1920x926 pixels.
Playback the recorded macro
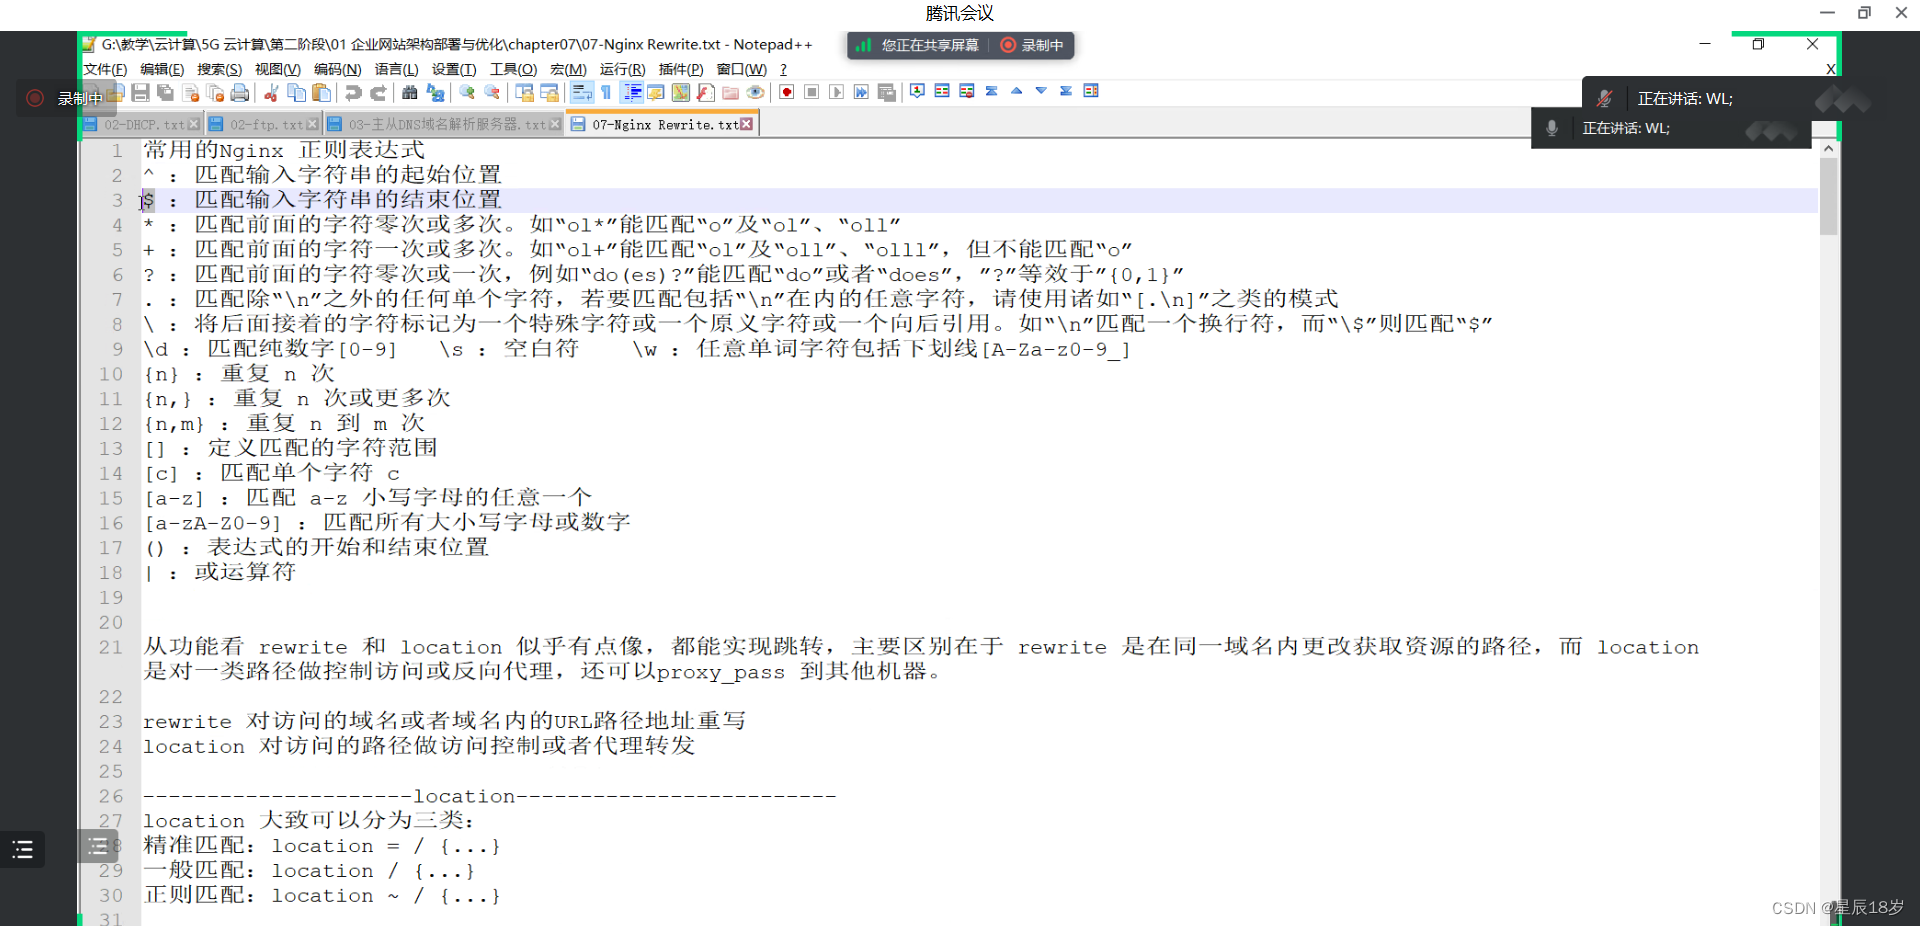tap(837, 91)
